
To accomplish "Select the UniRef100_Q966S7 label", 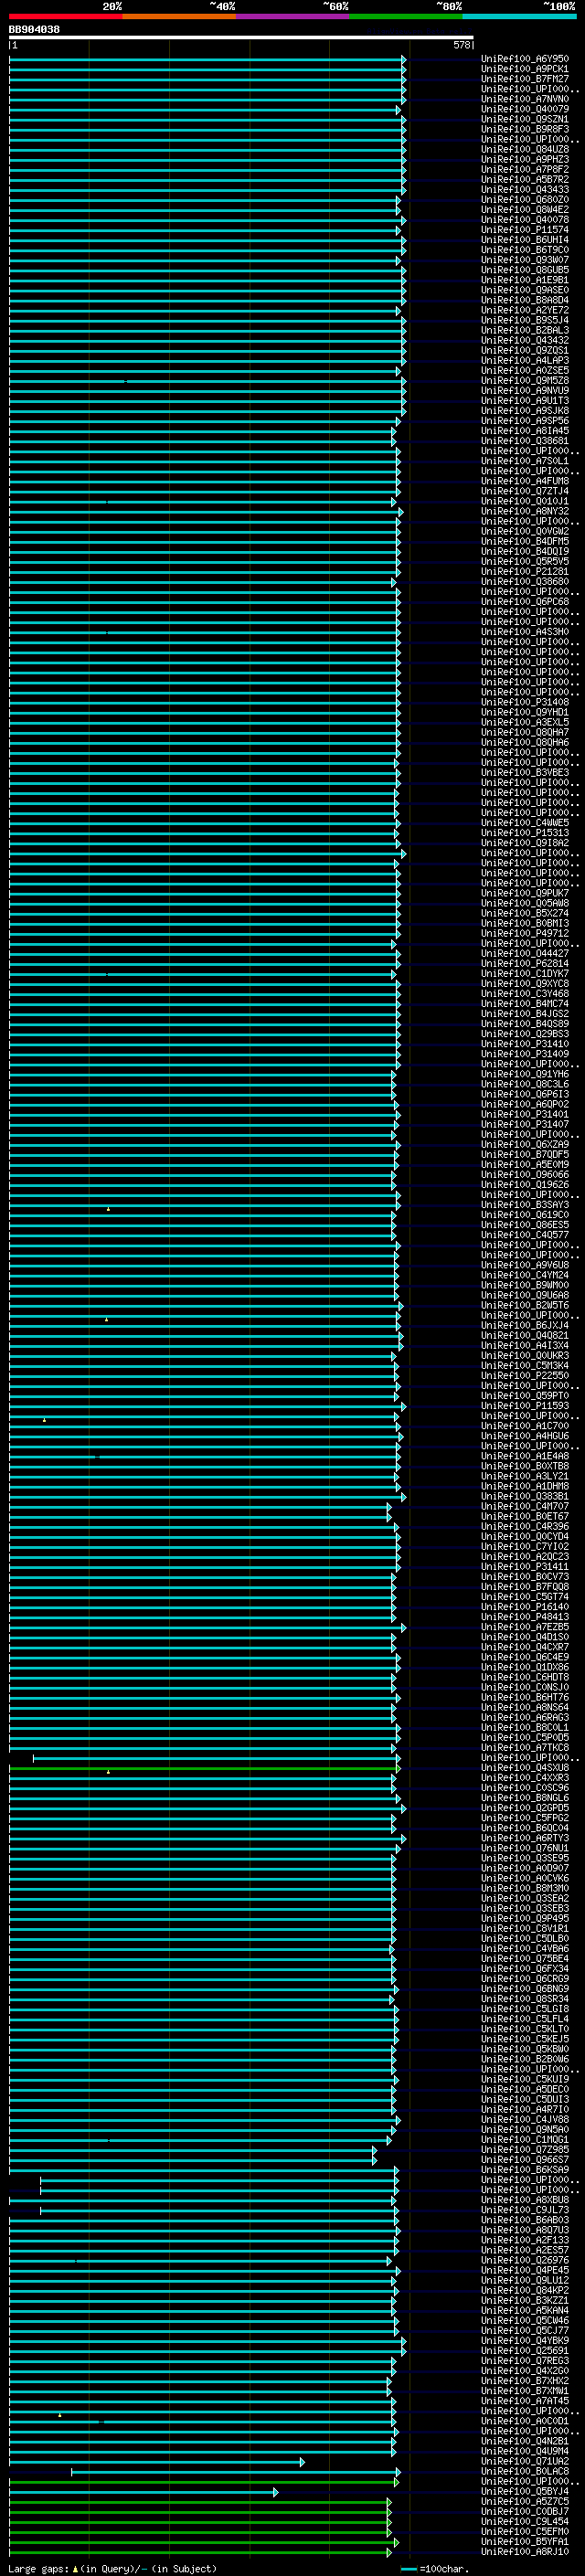I will tap(525, 2160).
